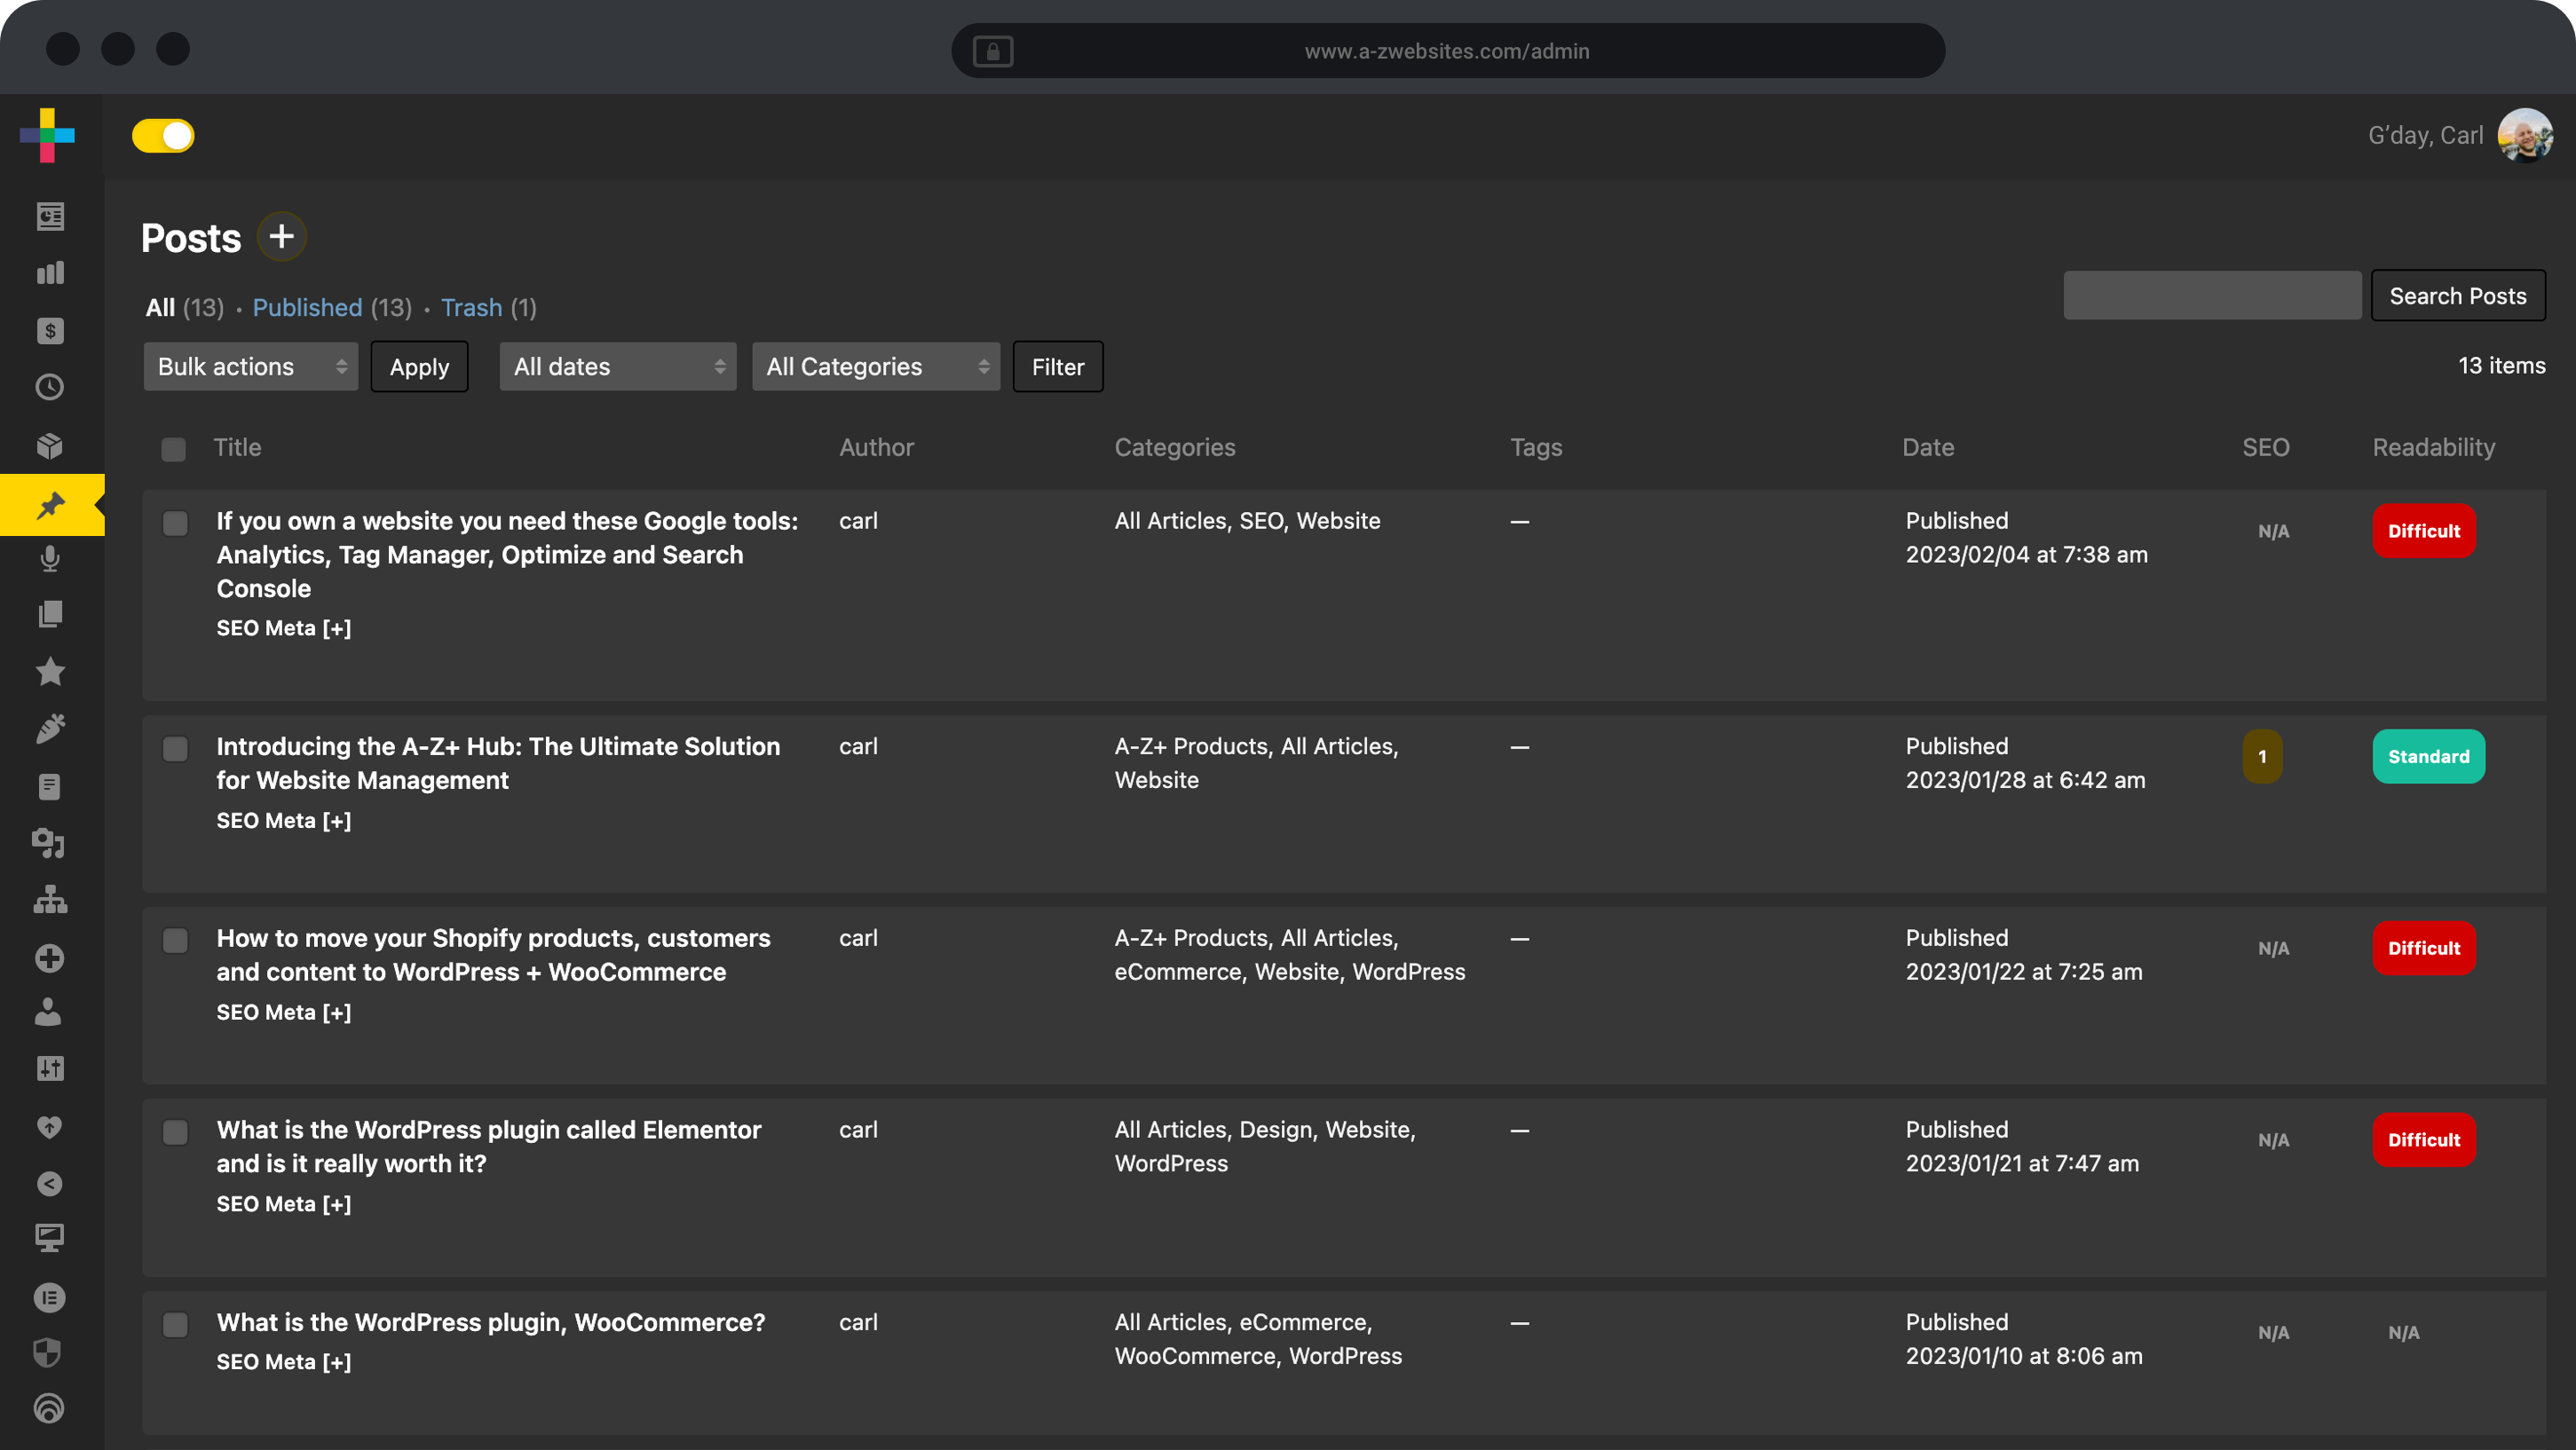Open the box package sidebar icon
This screenshot has width=2576, height=1450.
click(50, 445)
